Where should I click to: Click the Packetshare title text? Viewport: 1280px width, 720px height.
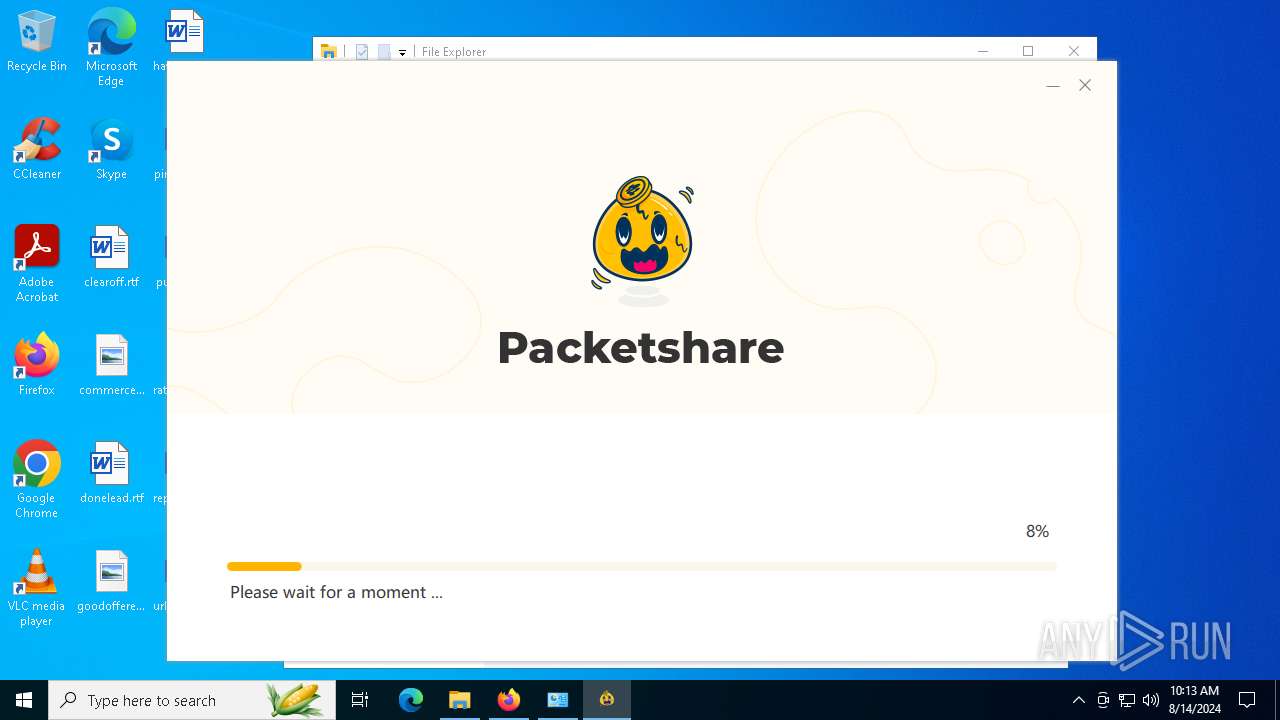641,348
